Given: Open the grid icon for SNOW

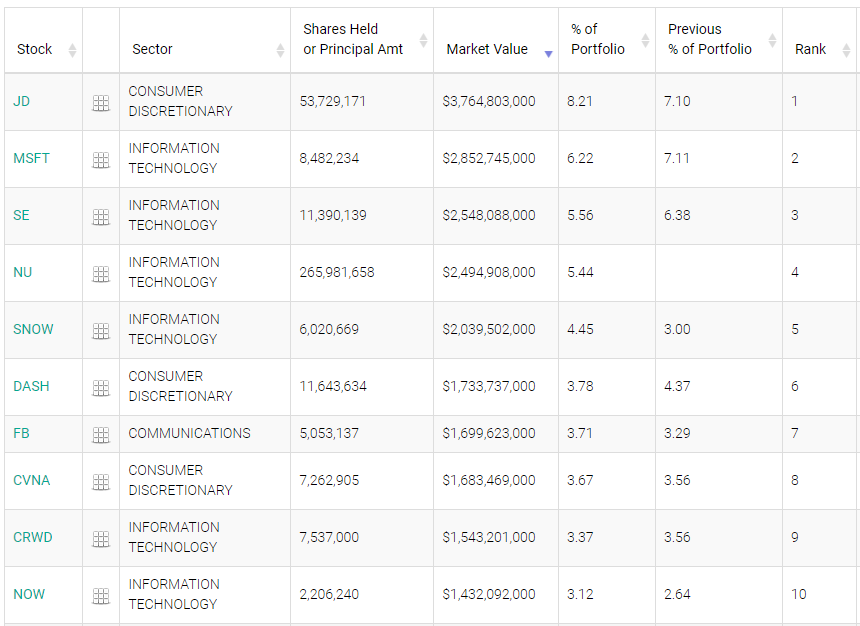Looking at the screenshot, I should 101,331.
